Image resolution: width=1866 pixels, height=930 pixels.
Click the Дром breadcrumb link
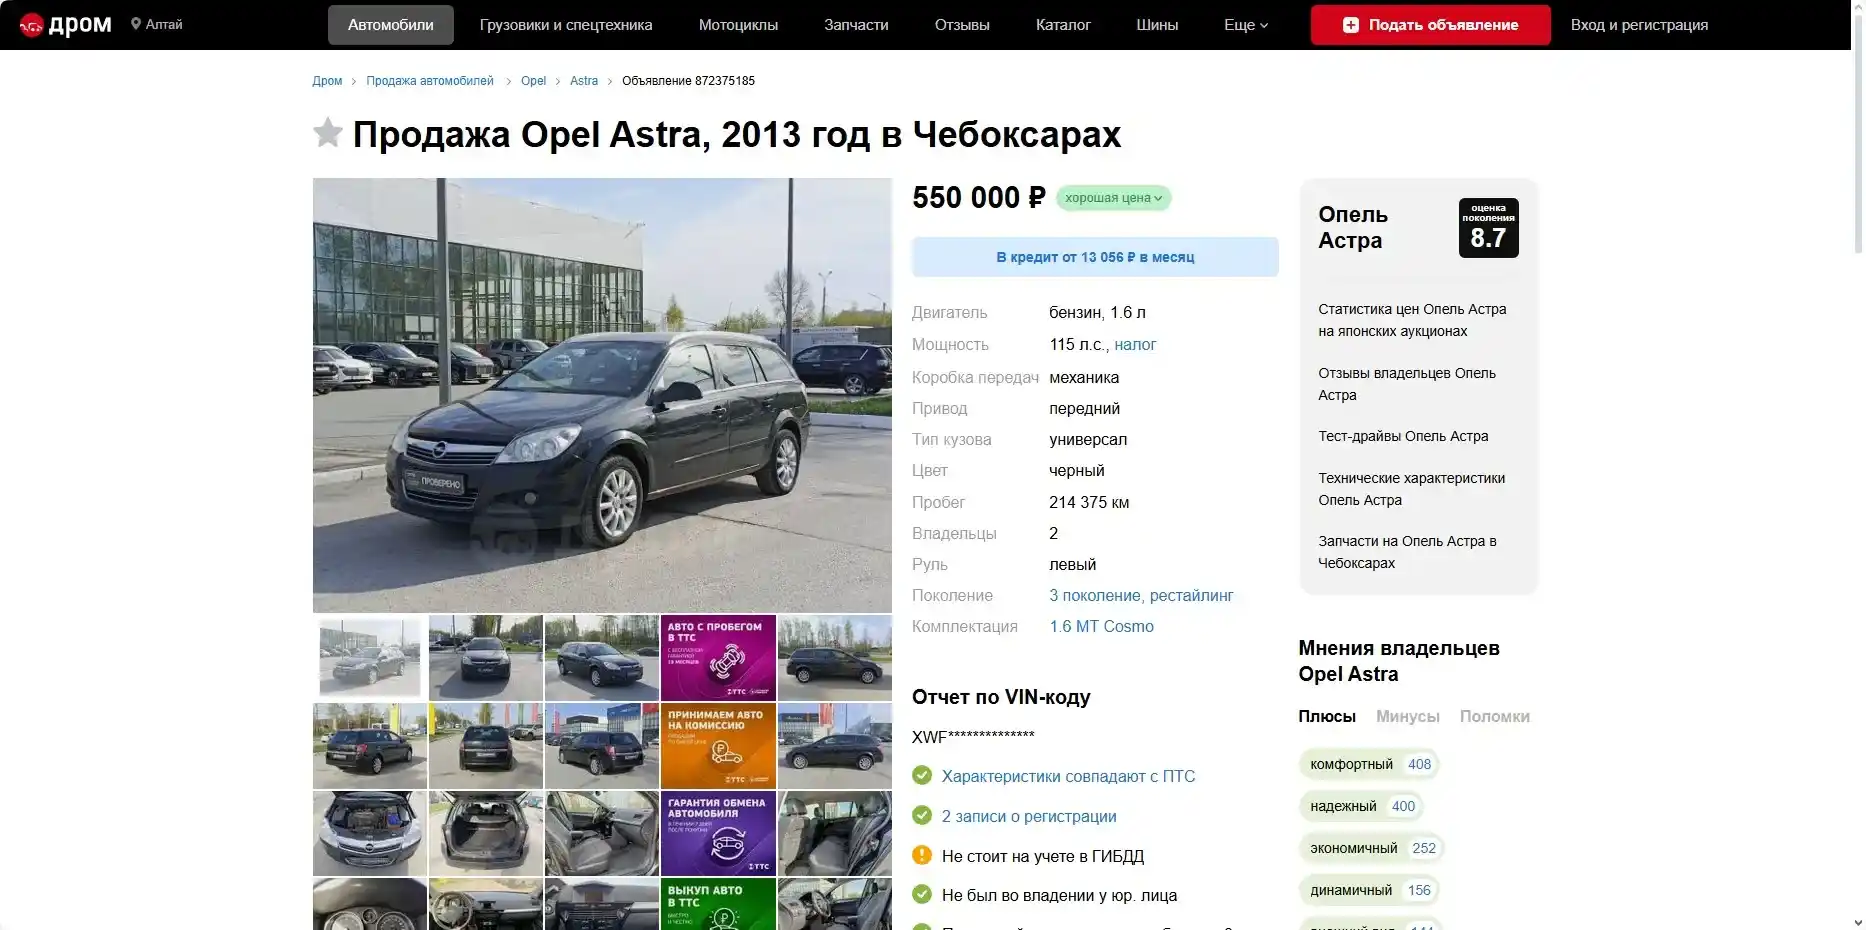[x=327, y=81]
